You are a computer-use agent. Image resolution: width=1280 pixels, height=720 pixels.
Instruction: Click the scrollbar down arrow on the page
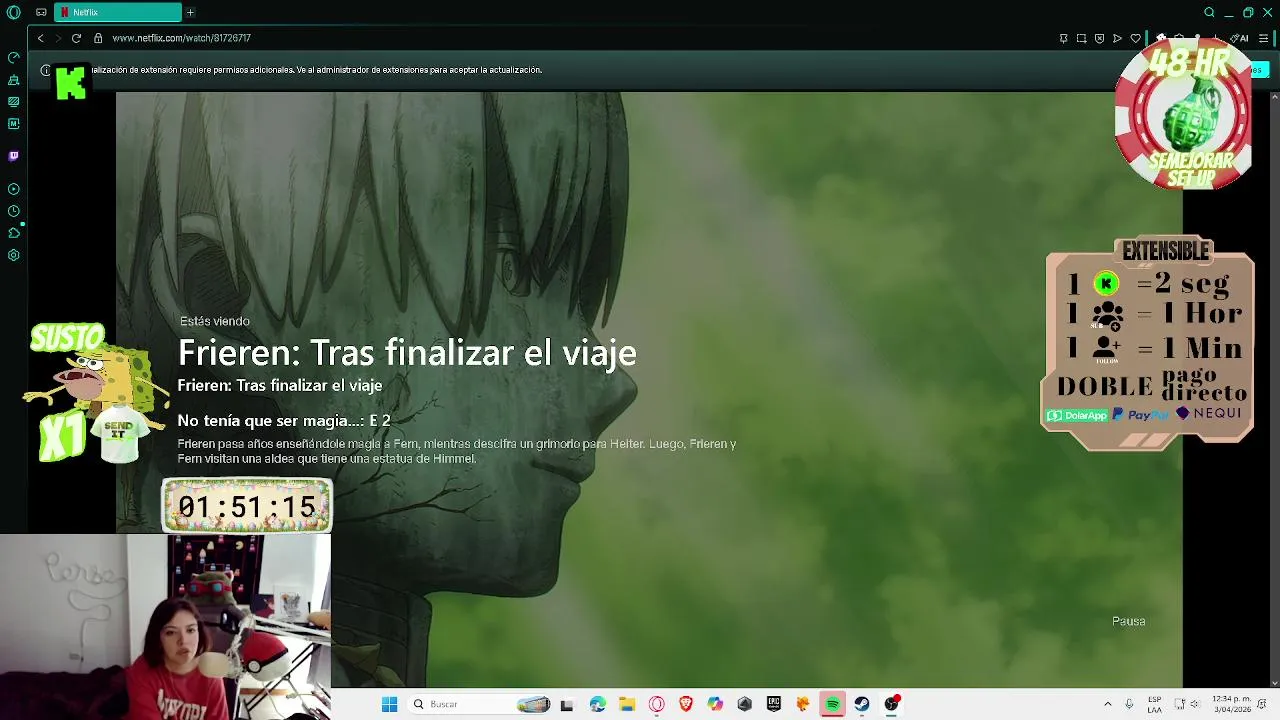pos(1274,683)
